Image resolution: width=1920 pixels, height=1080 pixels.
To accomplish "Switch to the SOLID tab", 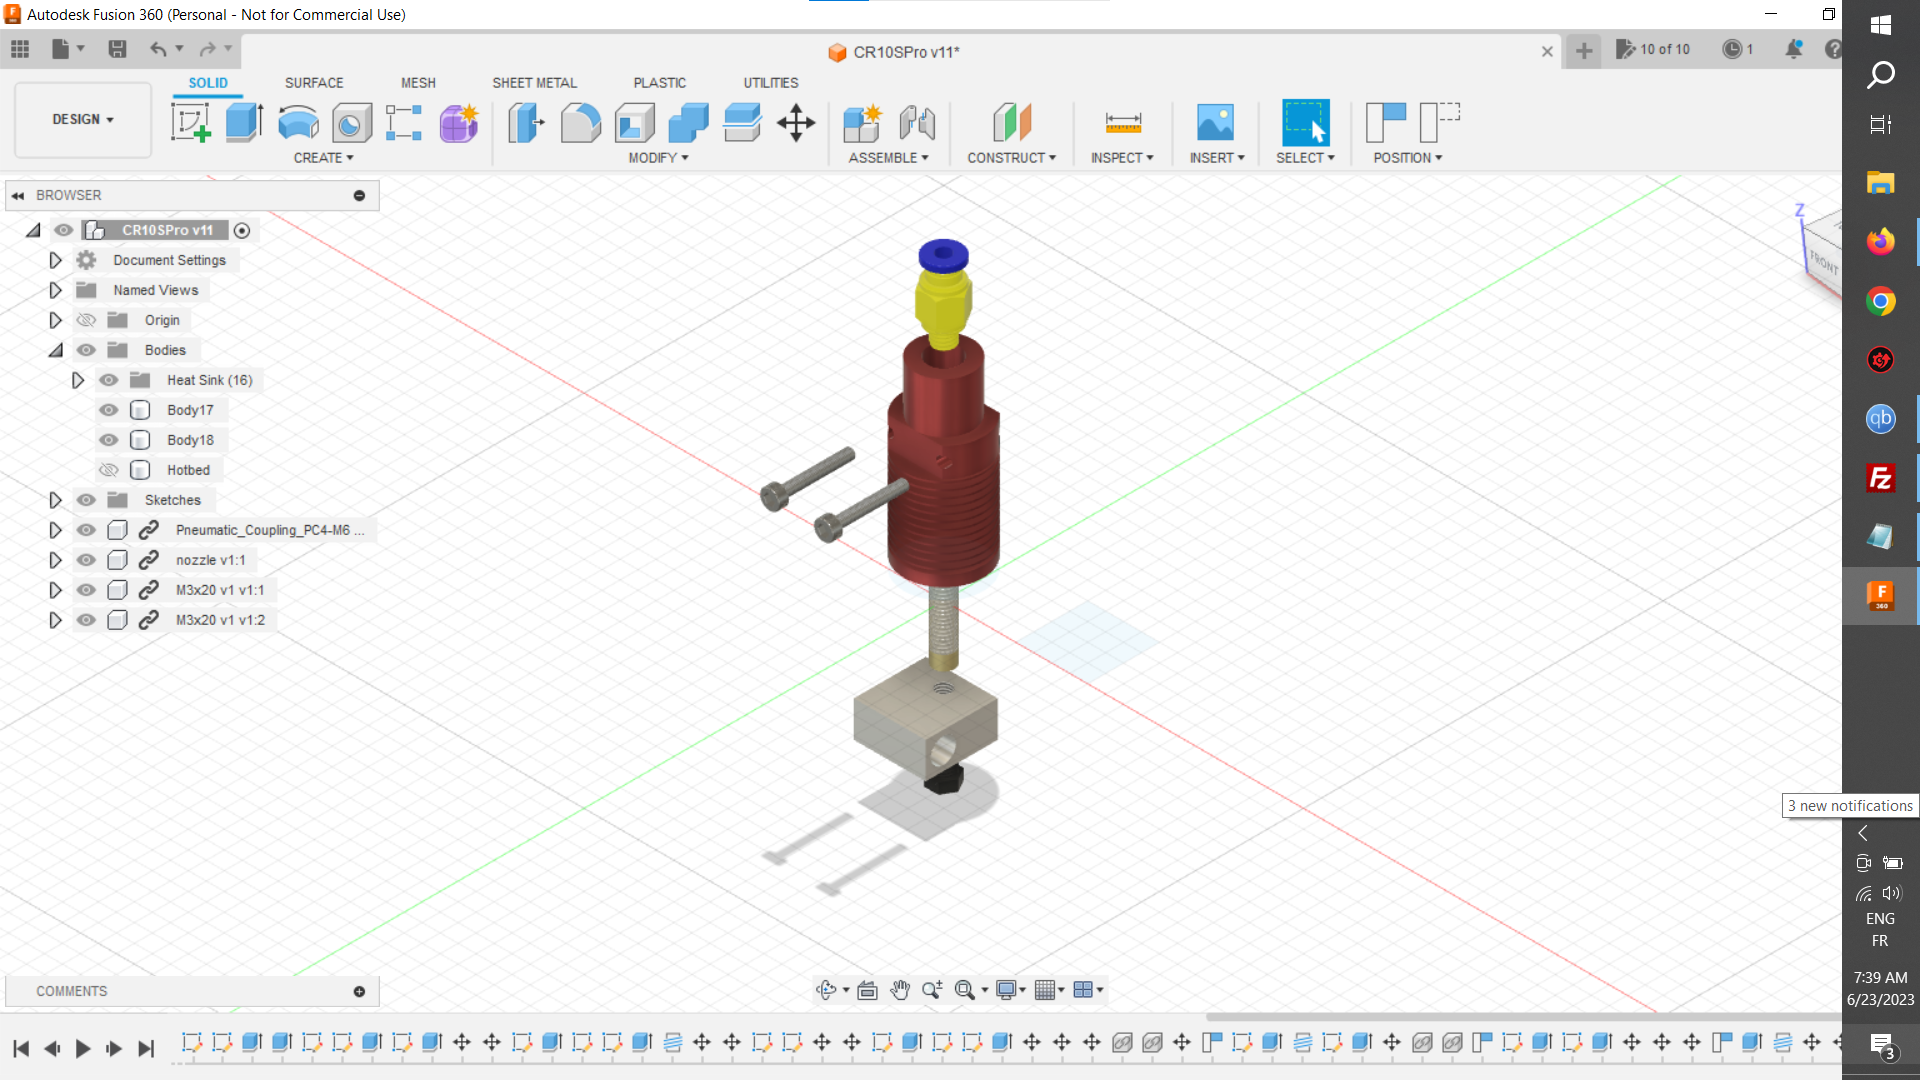I will pyautogui.click(x=208, y=83).
